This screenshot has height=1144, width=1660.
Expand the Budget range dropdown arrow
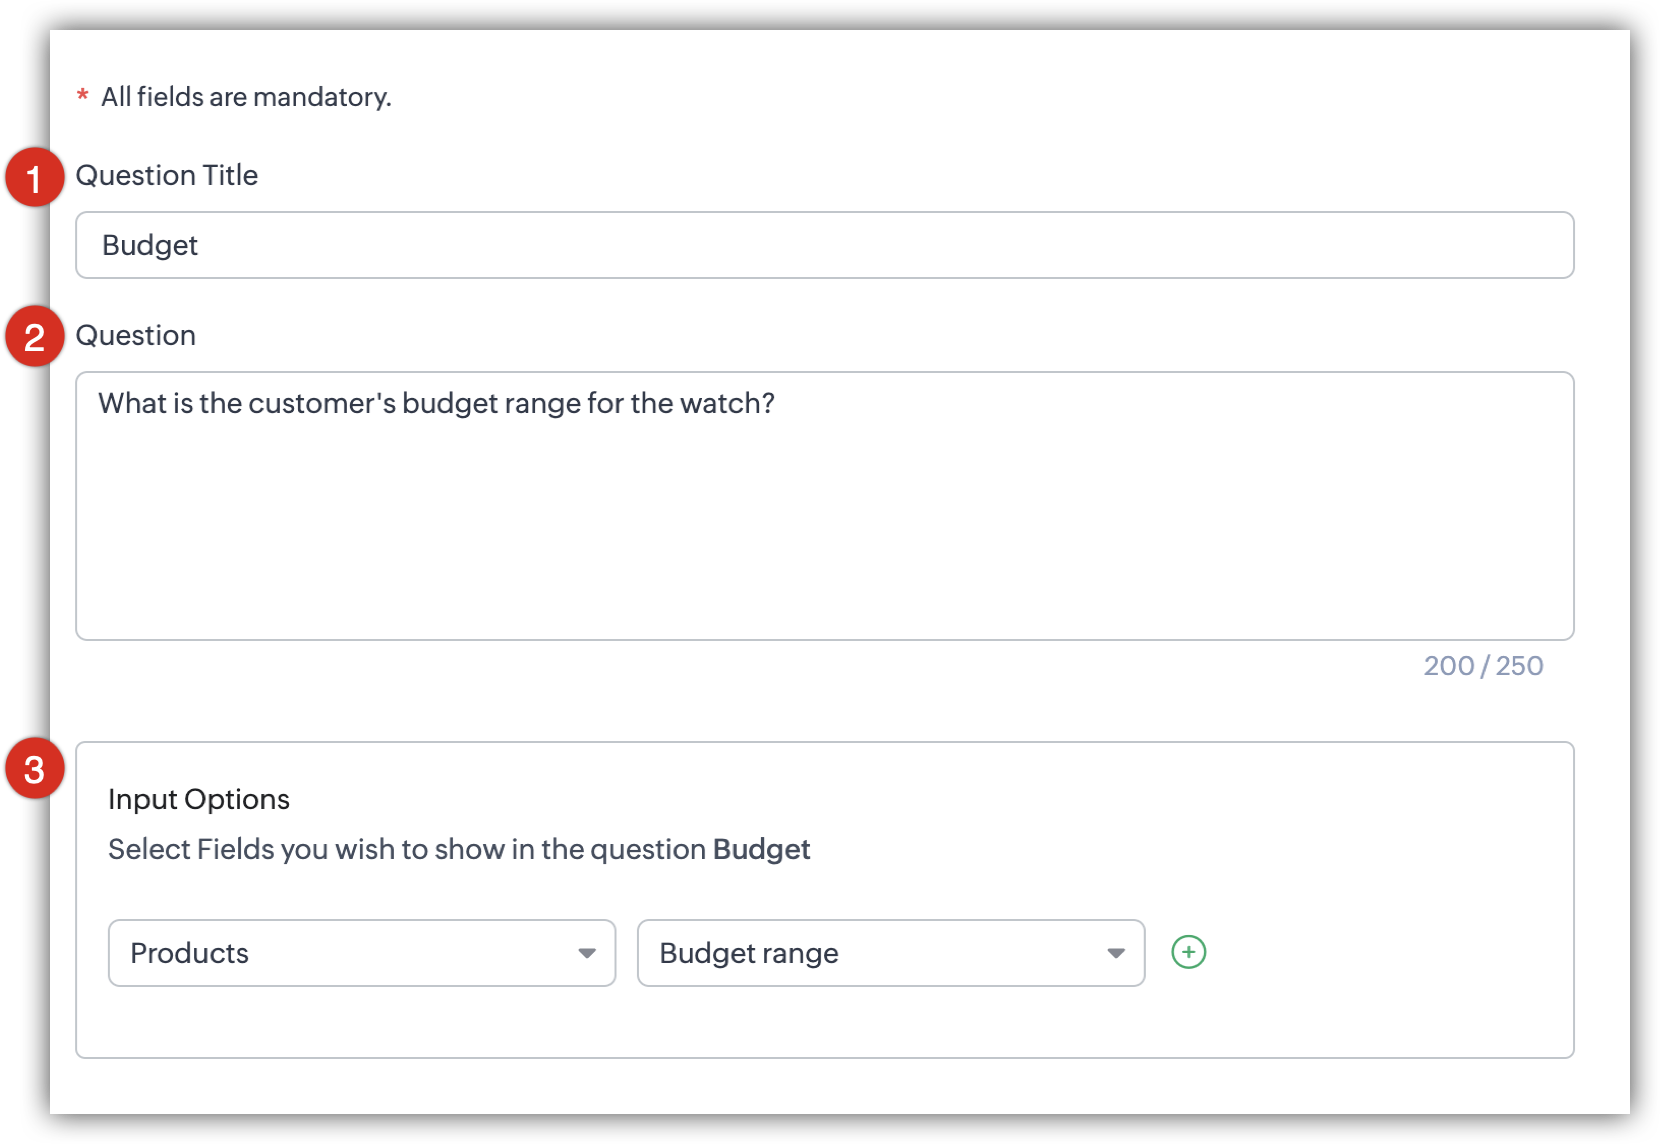(1116, 953)
